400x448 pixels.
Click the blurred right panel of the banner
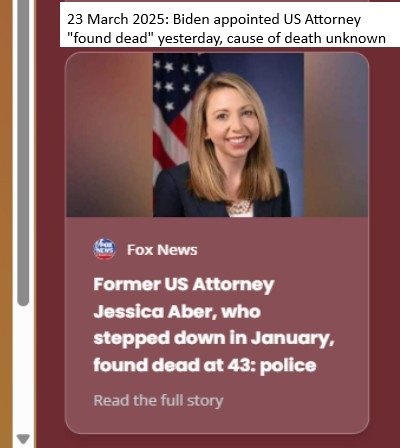tap(336, 135)
